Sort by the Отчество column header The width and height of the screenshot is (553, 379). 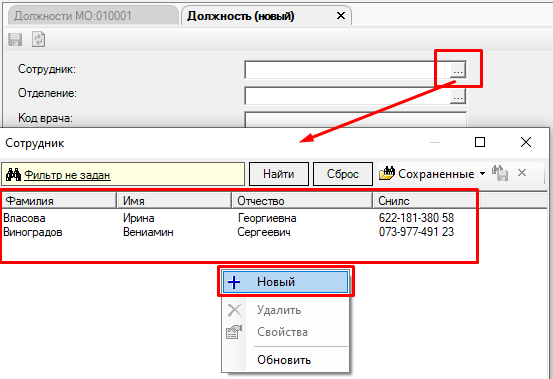302,201
